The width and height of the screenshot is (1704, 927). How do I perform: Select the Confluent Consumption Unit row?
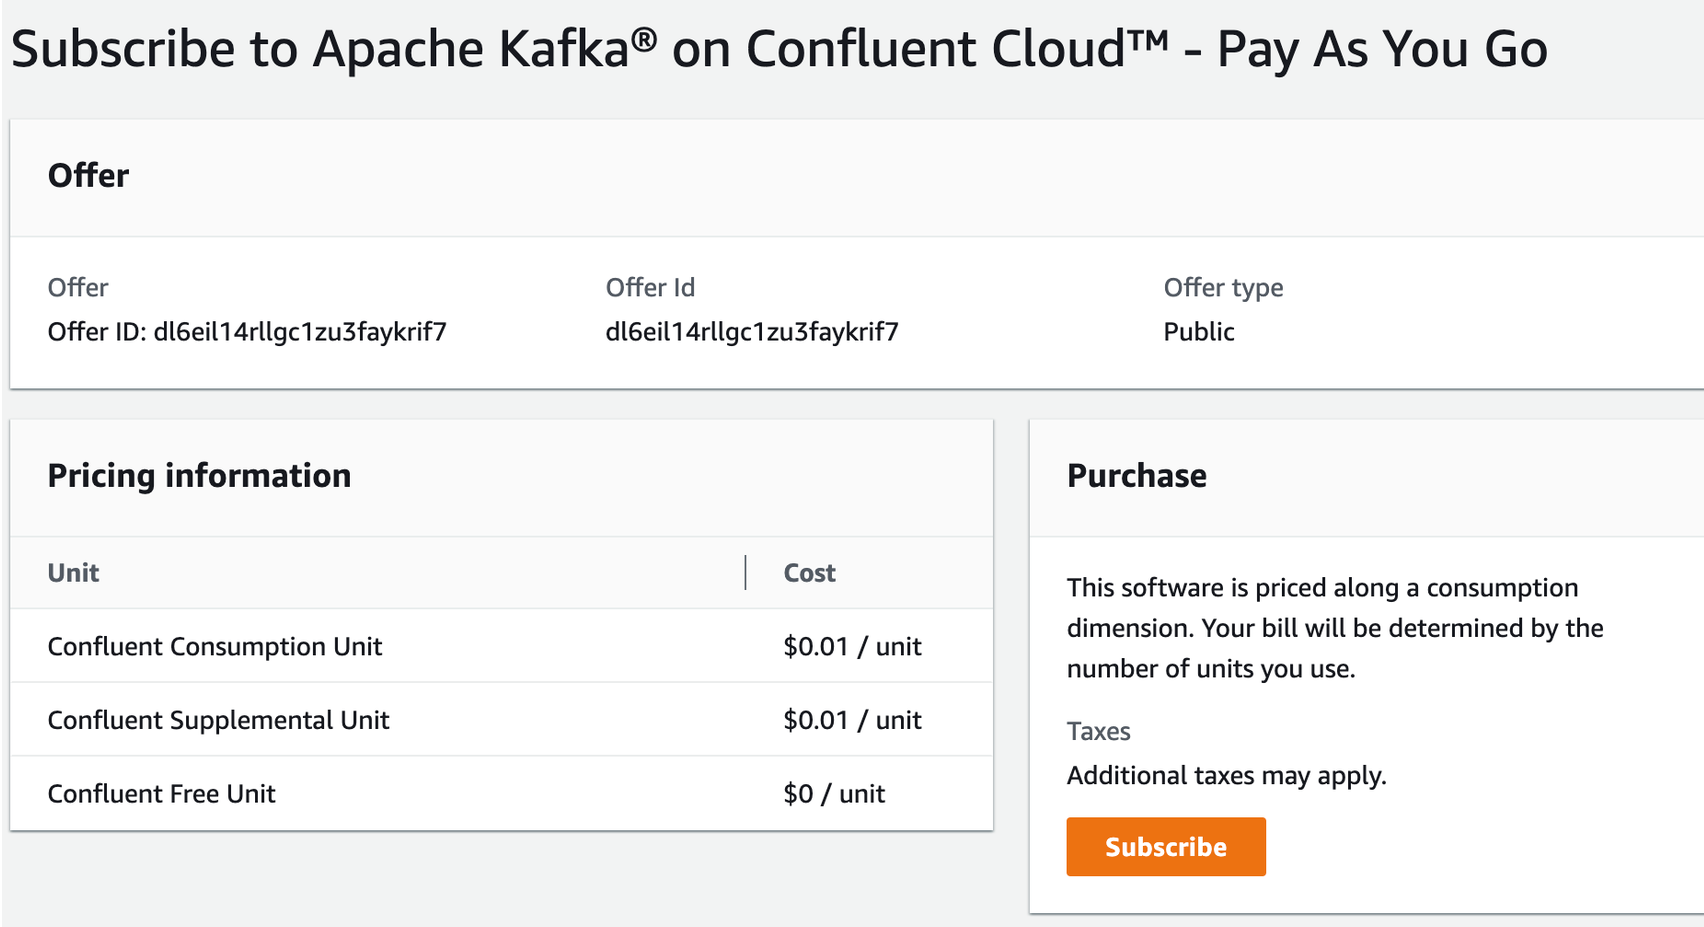214,646
